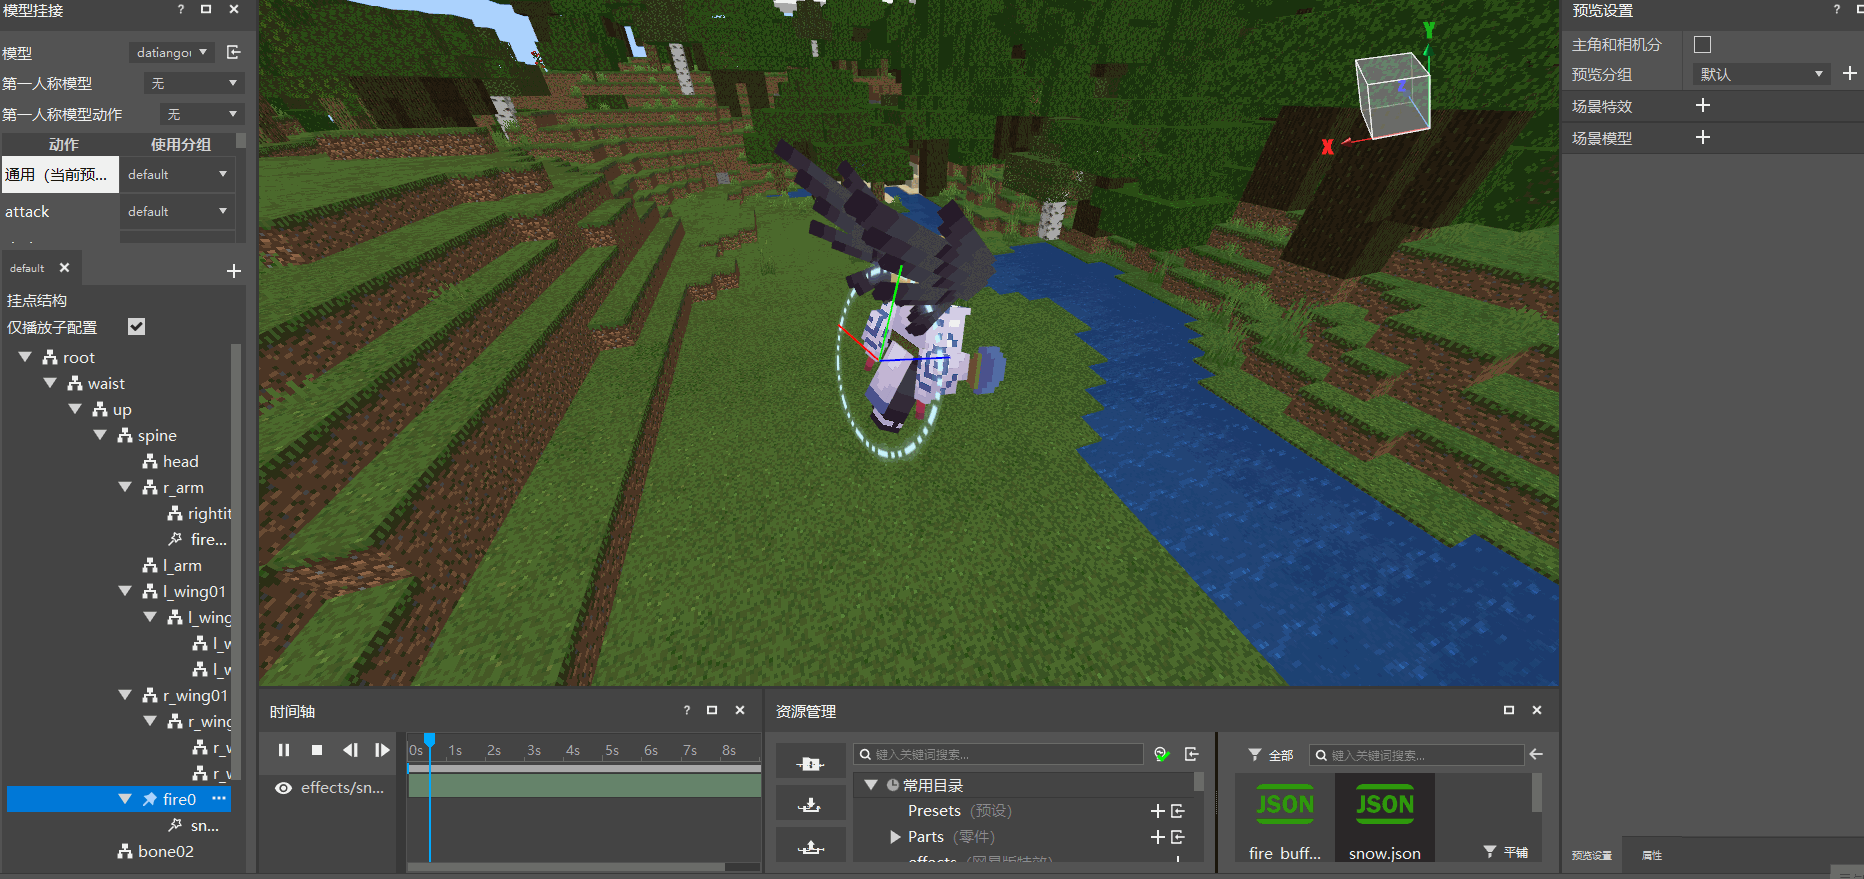Open 第一人称模型 dropdown
This screenshot has width=1864, height=879.
click(x=194, y=83)
